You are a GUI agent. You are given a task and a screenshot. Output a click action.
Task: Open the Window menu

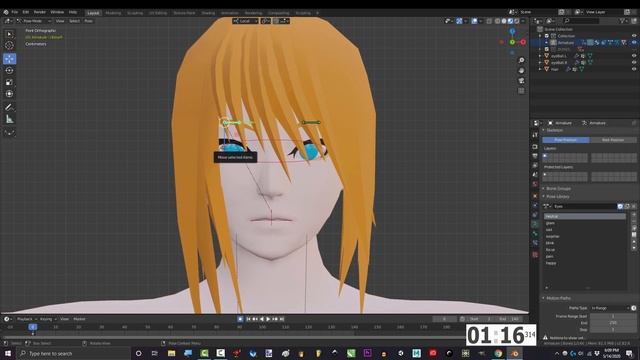tap(57, 12)
